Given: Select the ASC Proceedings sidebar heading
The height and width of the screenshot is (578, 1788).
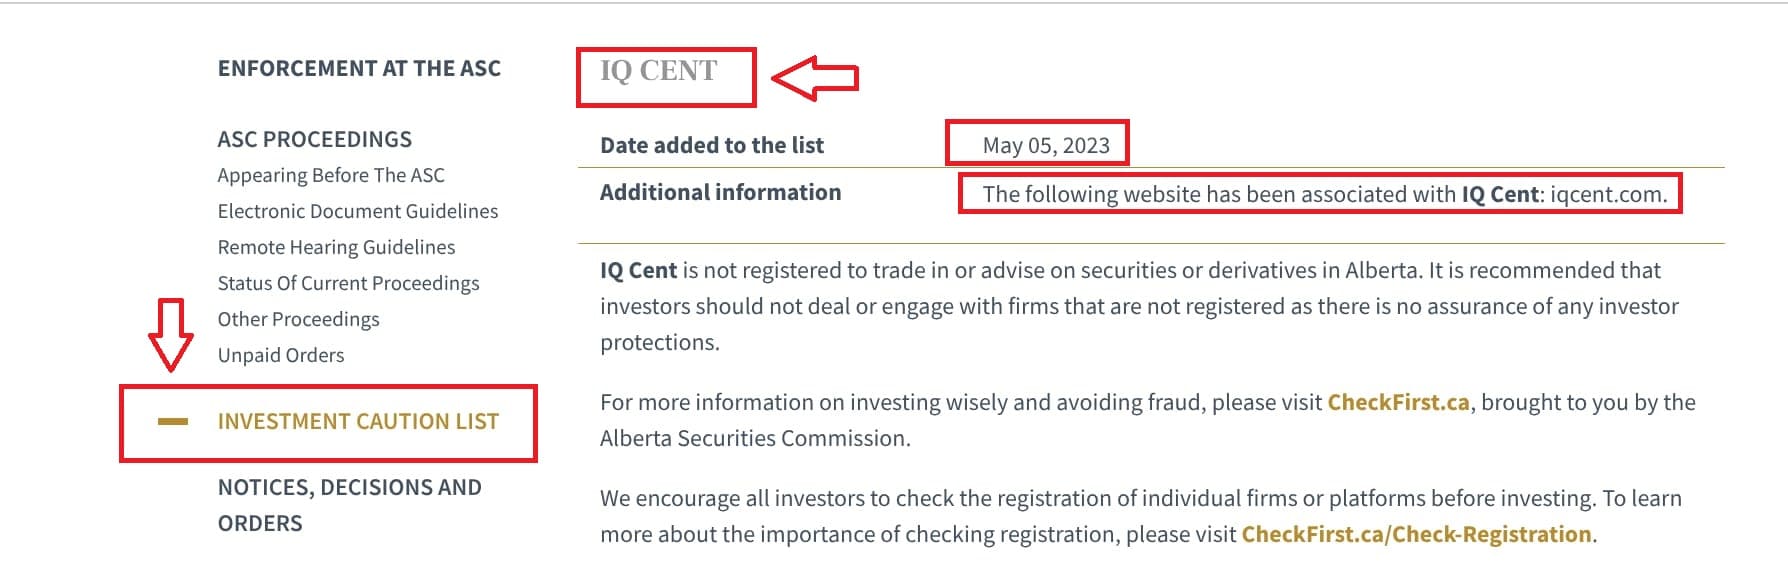Looking at the screenshot, I should tap(314, 139).
